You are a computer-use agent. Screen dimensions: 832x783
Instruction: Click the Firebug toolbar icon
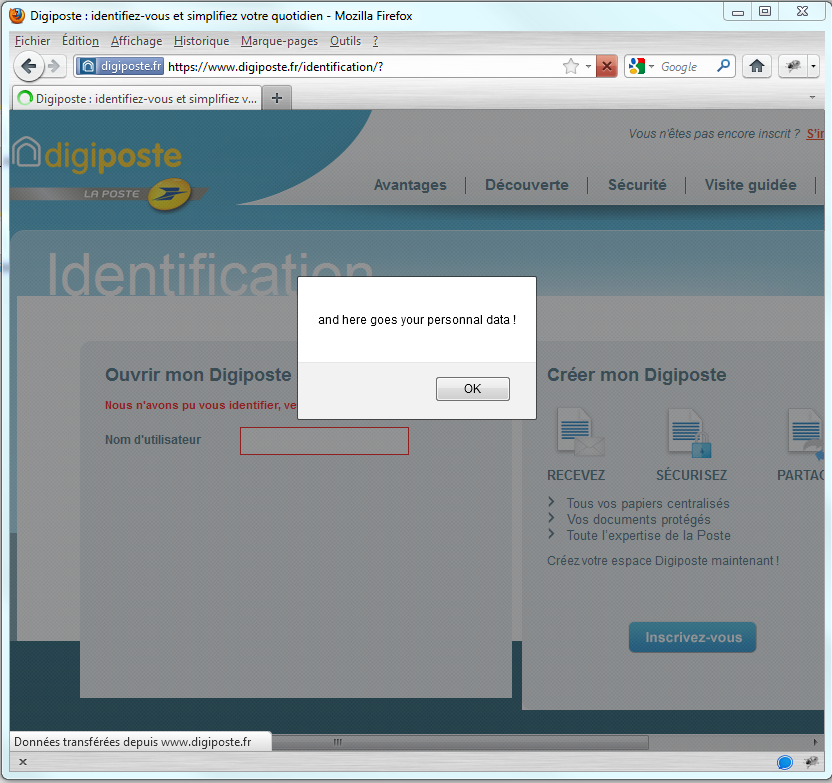click(x=793, y=66)
